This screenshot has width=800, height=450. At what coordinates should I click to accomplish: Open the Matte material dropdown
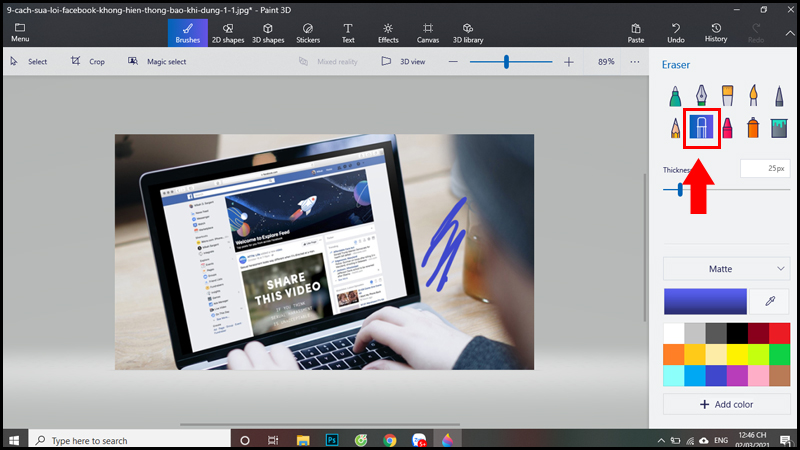(727, 269)
